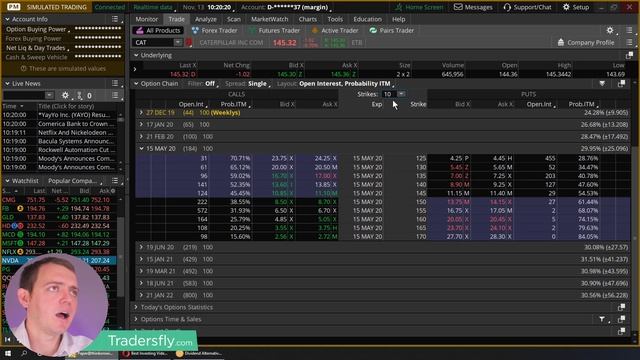Open the Live News settings gear
640x360 pixels.
tap(65, 96)
